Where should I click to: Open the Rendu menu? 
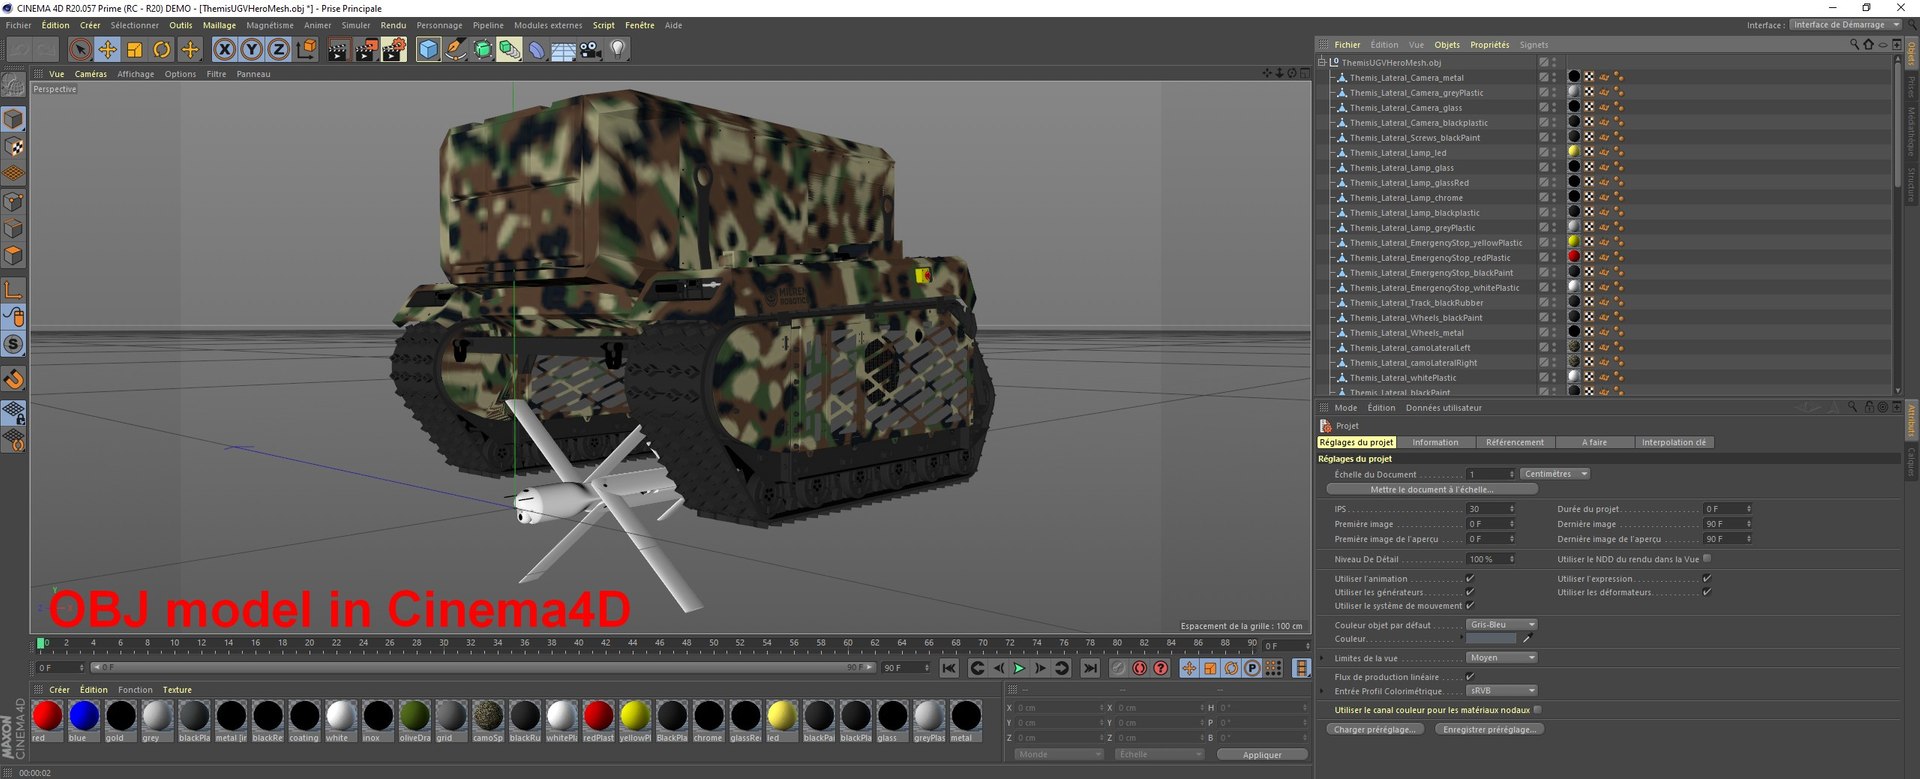point(393,25)
